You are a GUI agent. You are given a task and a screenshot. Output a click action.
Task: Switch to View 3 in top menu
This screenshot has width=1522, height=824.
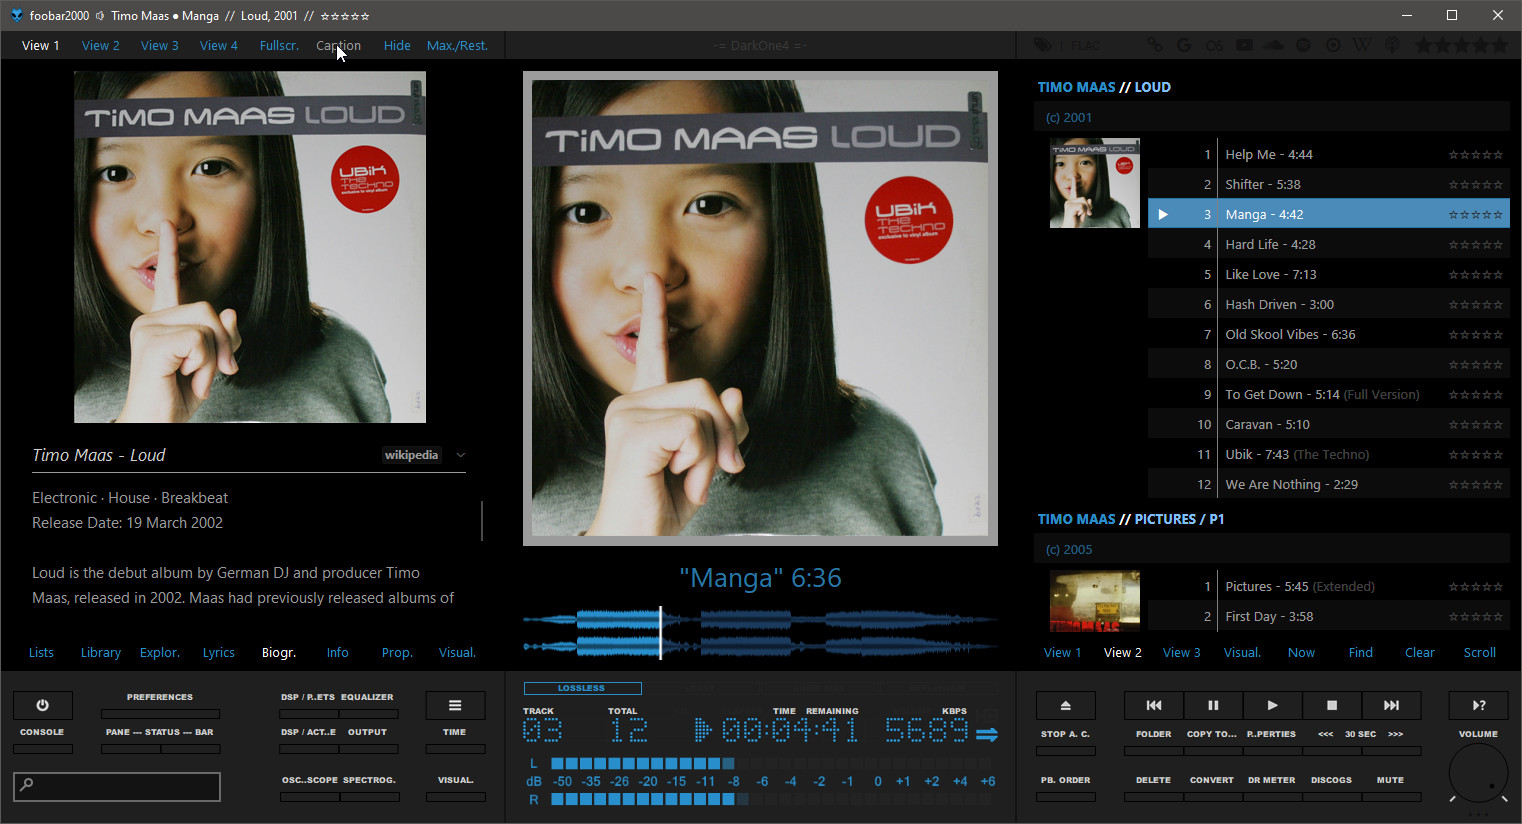[x=160, y=45]
